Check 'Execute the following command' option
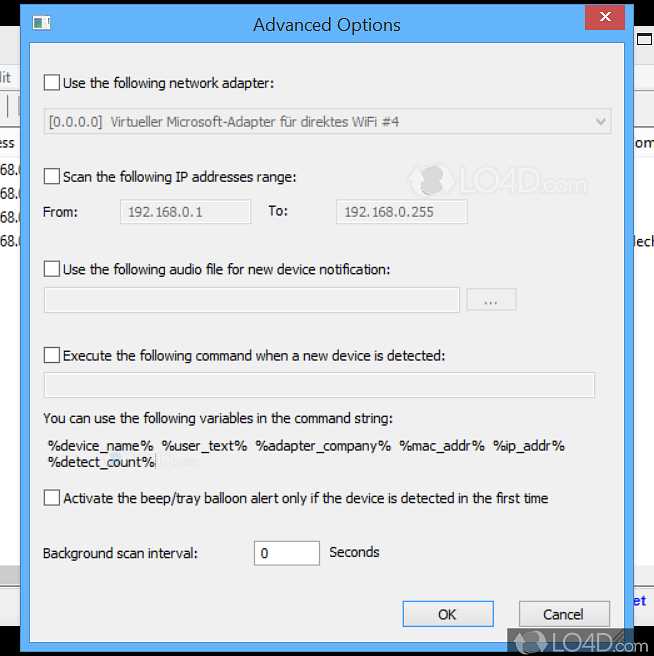Image resolution: width=654 pixels, height=656 pixels. [51, 355]
